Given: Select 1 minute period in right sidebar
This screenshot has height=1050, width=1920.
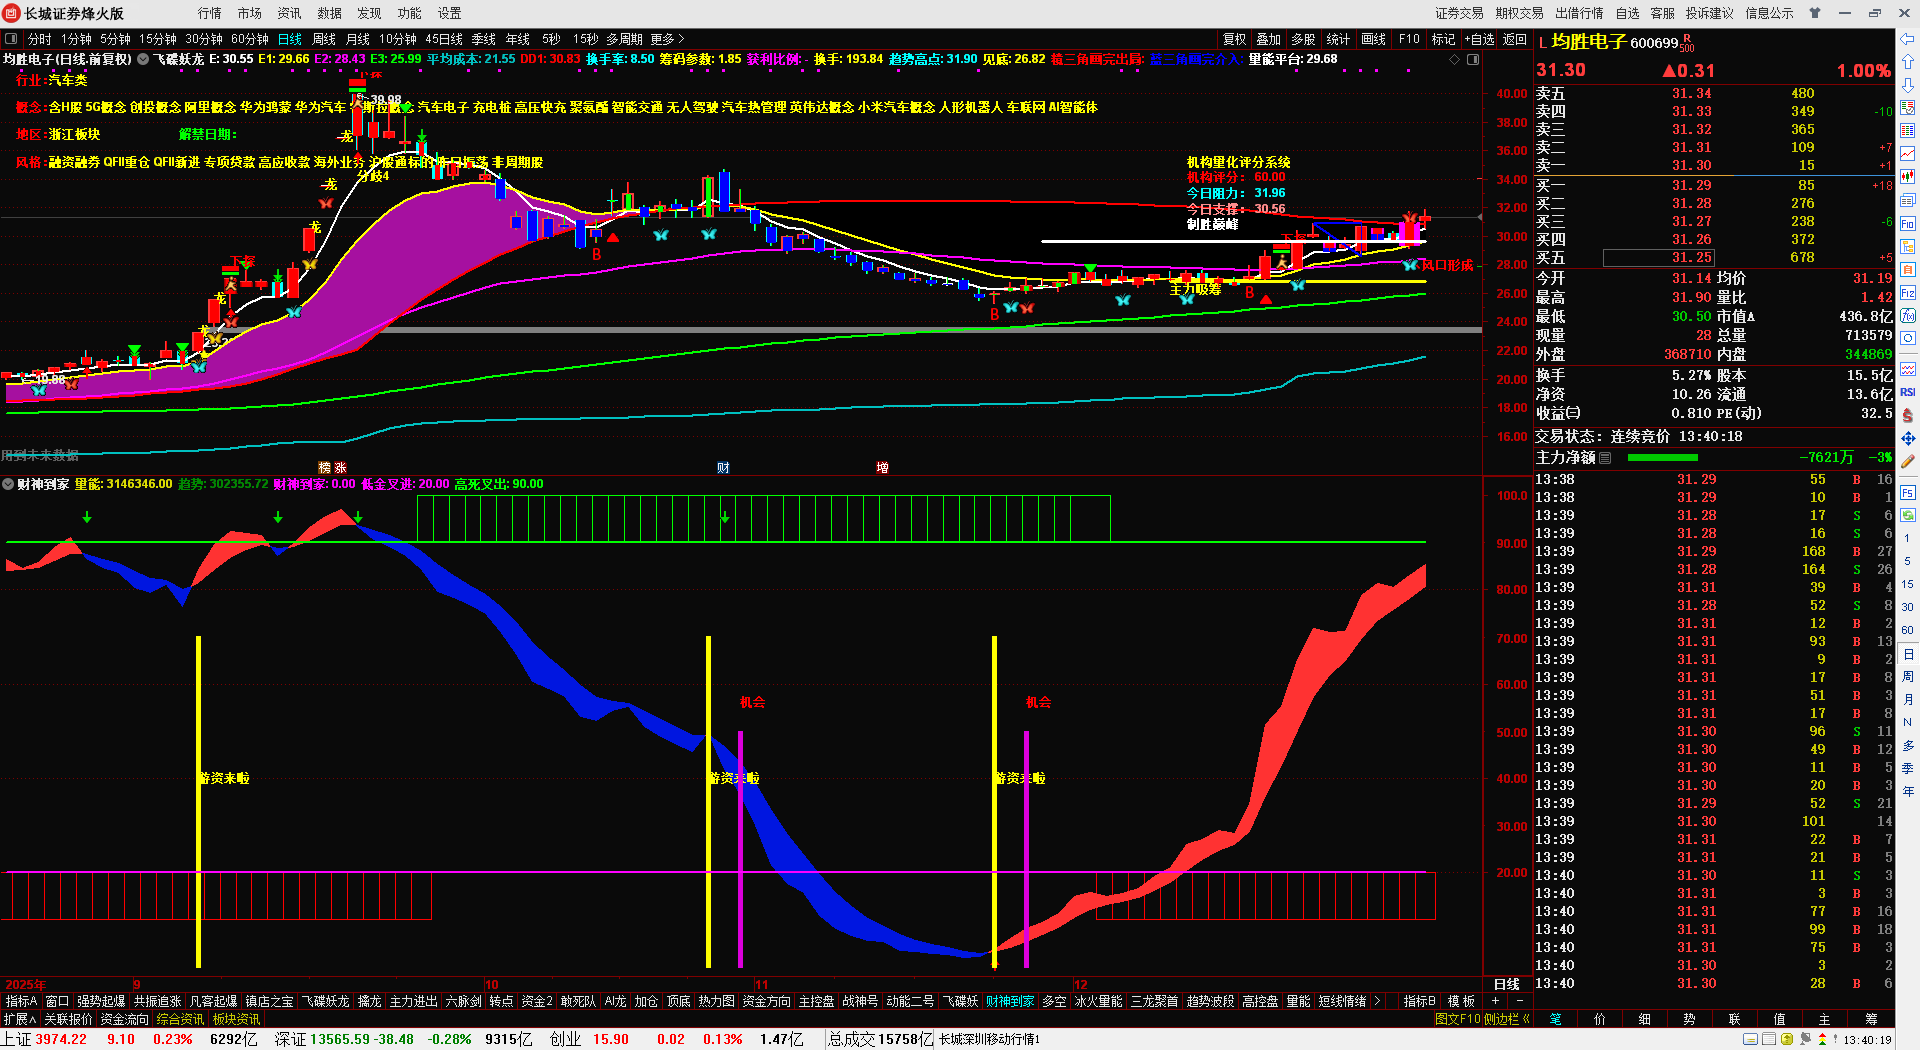Looking at the screenshot, I should (1908, 537).
